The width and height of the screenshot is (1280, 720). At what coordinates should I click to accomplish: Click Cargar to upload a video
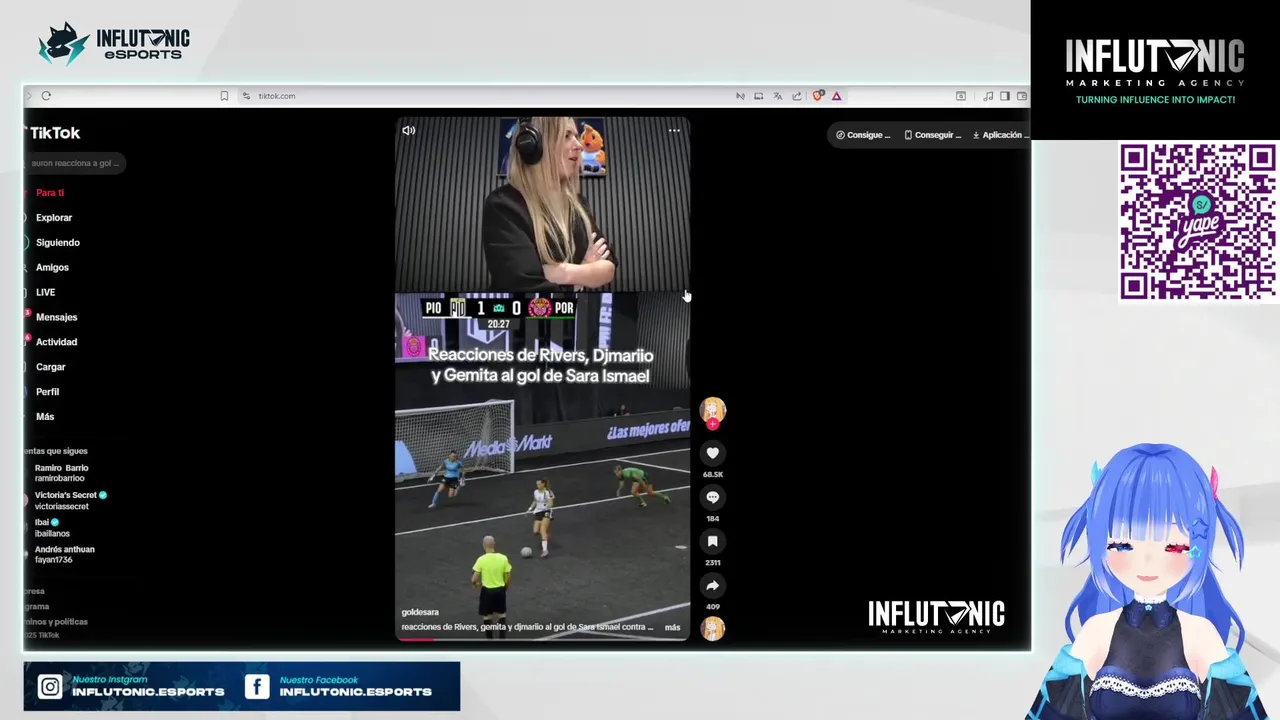pyautogui.click(x=50, y=367)
